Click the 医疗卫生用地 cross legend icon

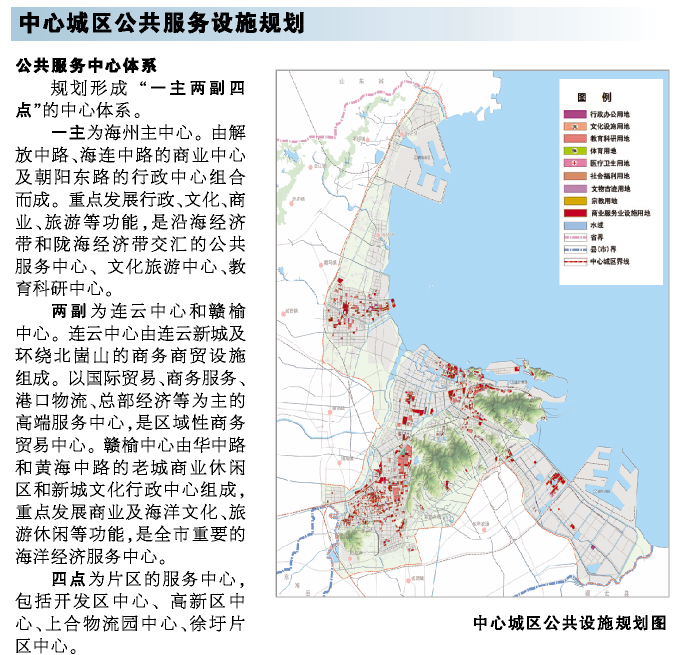pos(576,164)
